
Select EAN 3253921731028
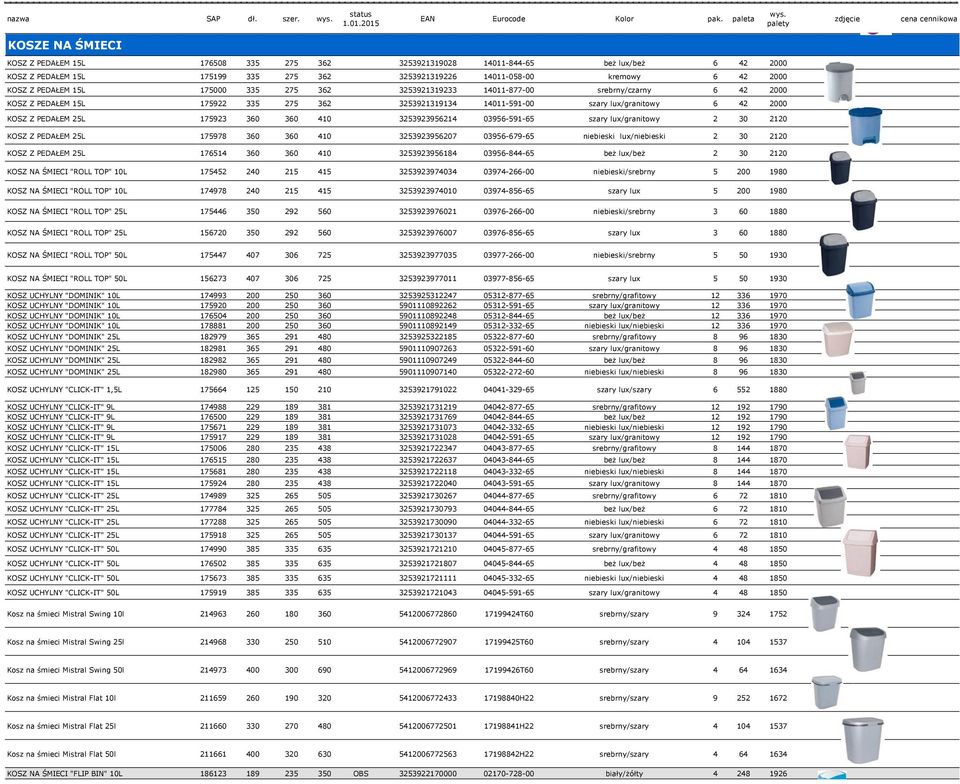click(427, 437)
